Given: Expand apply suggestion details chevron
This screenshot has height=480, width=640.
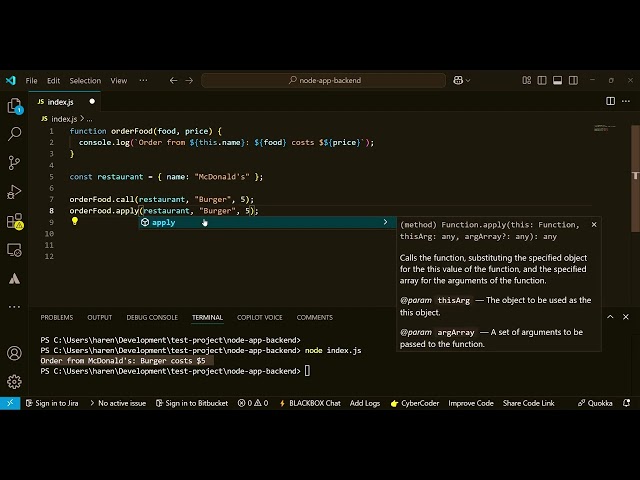Looking at the screenshot, I should coord(385,222).
